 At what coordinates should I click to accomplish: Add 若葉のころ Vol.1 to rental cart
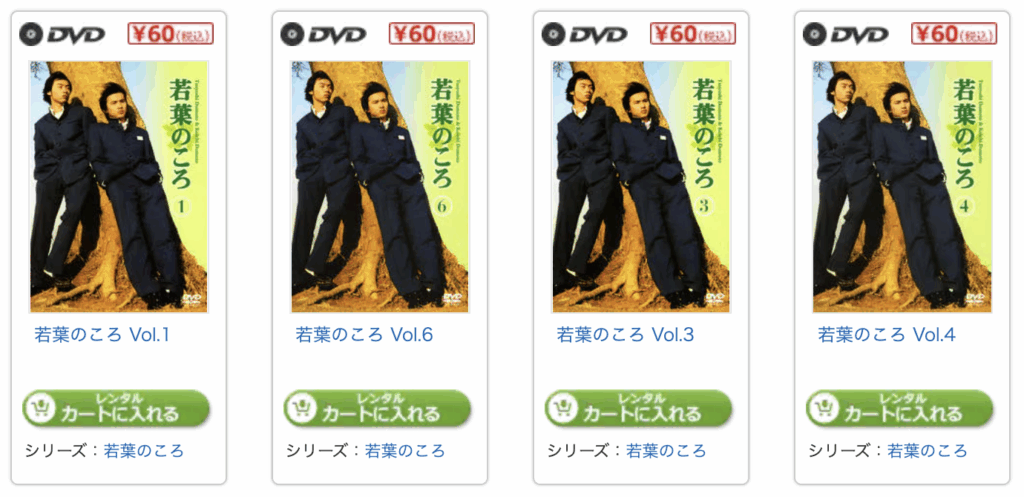[x=116, y=409]
